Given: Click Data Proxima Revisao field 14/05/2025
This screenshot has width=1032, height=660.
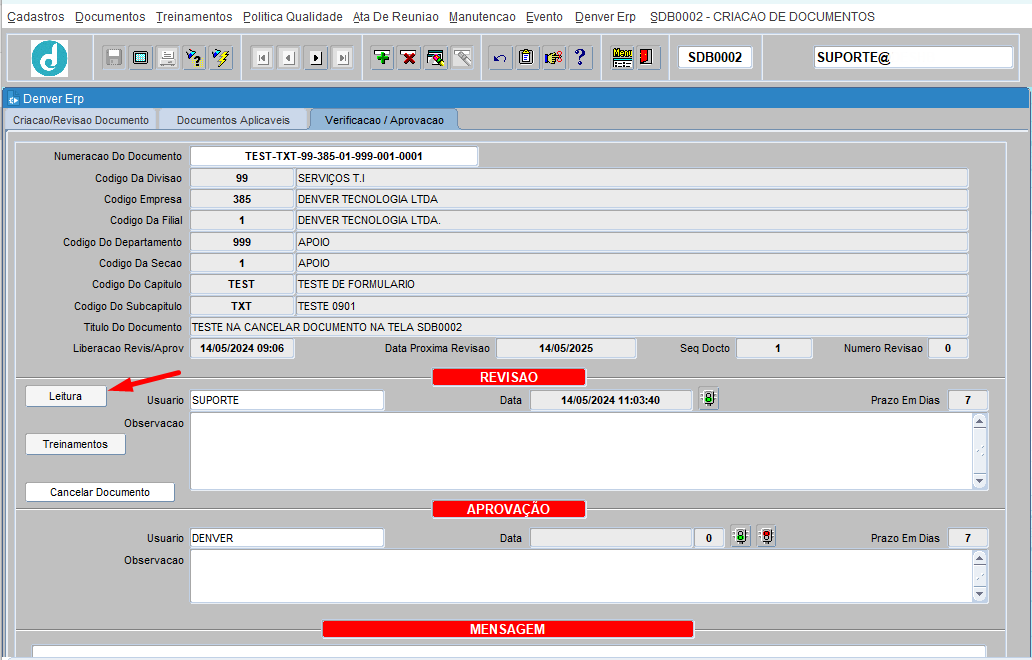Looking at the screenshot, I should [x=566, y=348].
